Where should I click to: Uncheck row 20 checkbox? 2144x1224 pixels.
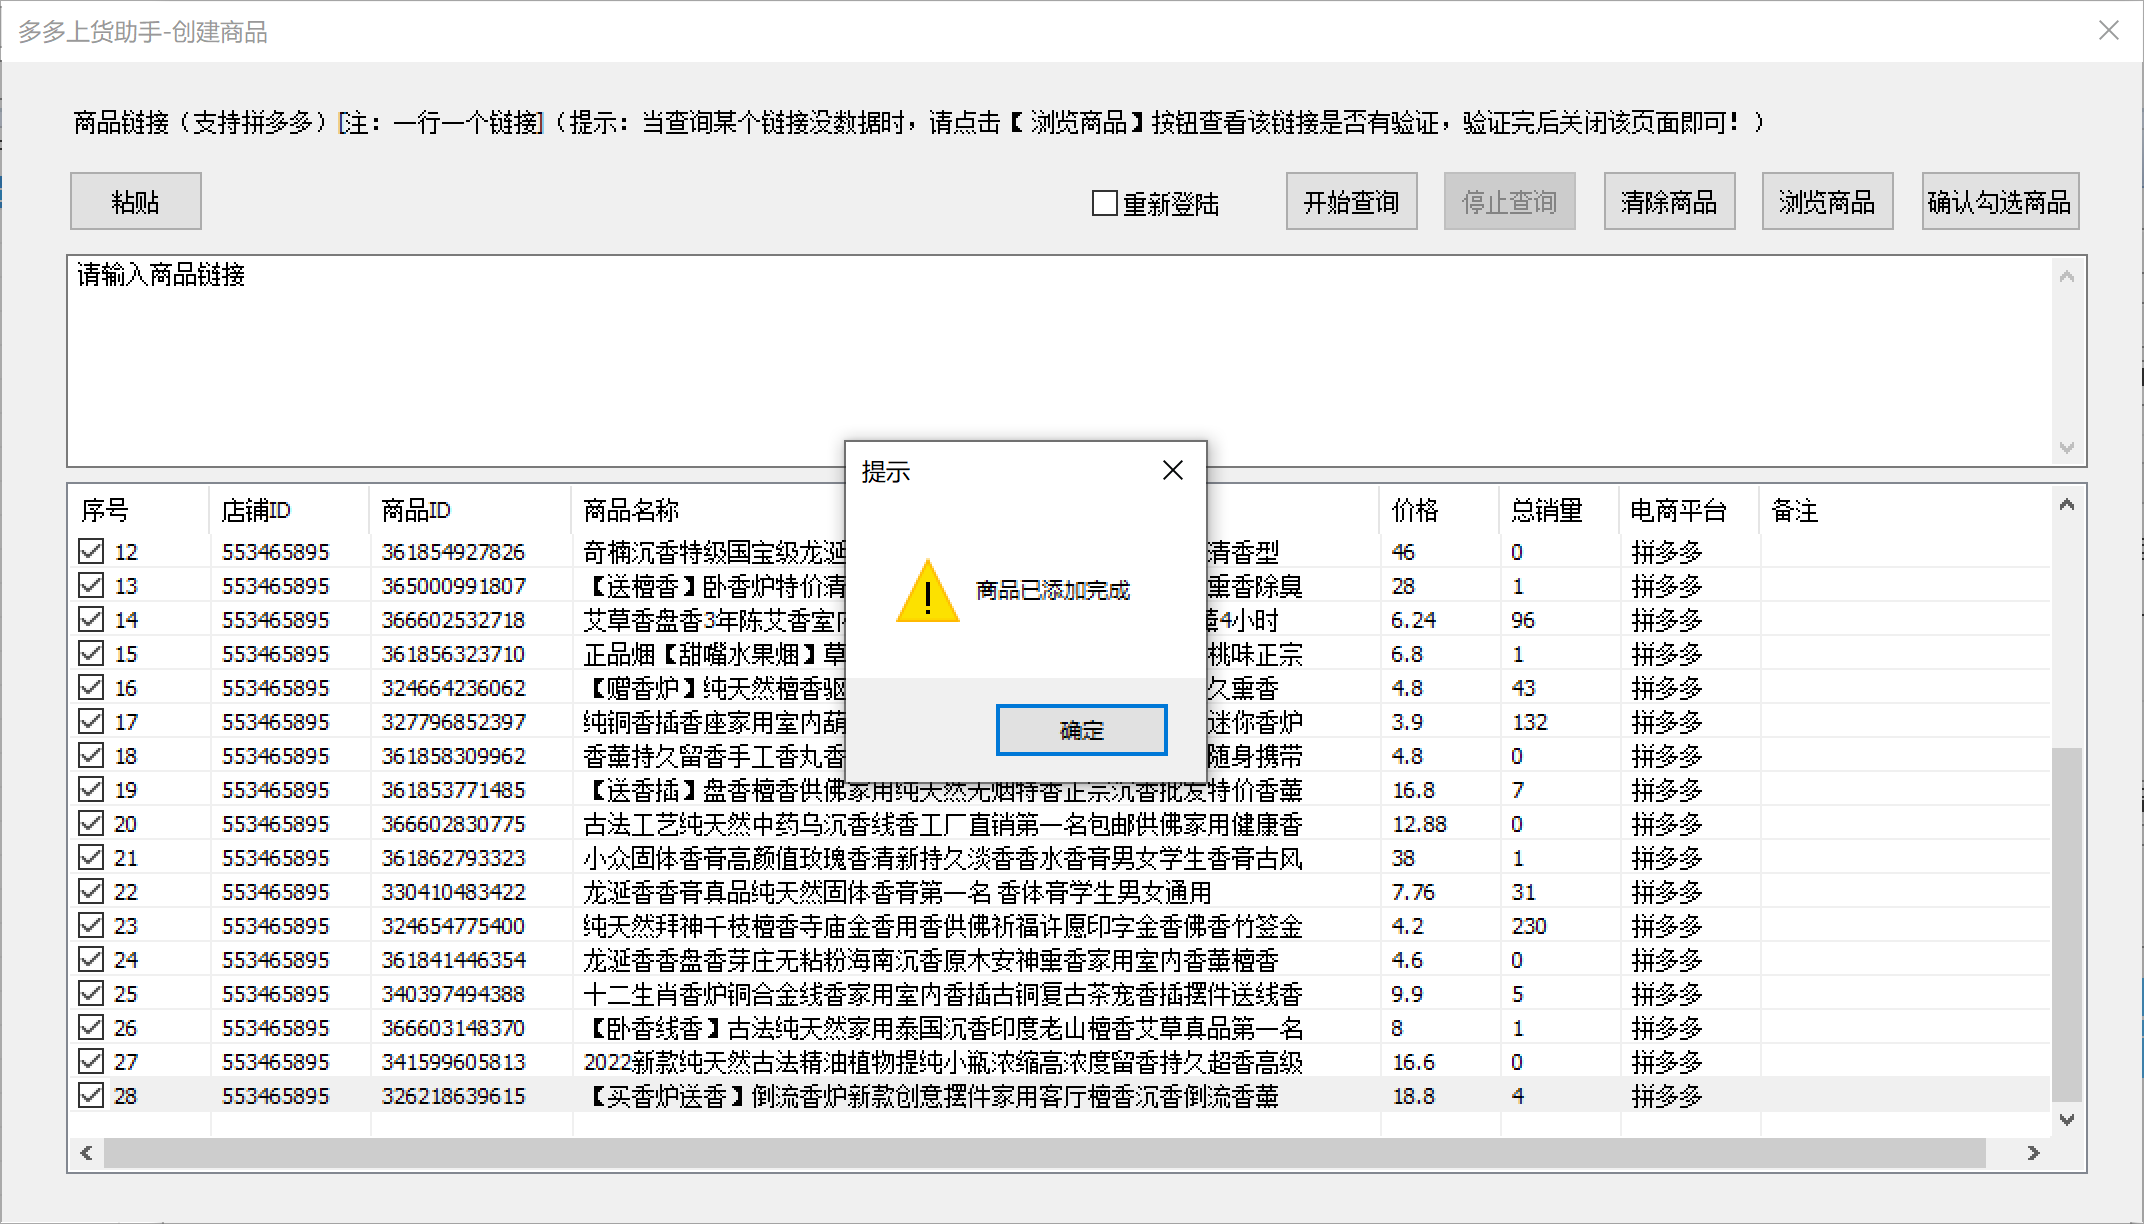pyautogui.click(x=91, y=823)
